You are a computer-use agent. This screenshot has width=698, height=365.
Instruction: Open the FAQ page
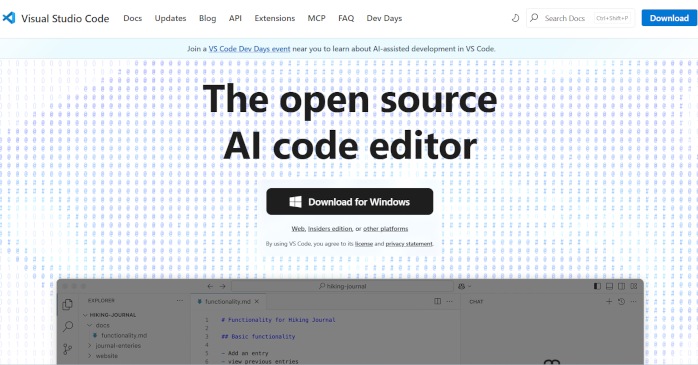[346, 18]
